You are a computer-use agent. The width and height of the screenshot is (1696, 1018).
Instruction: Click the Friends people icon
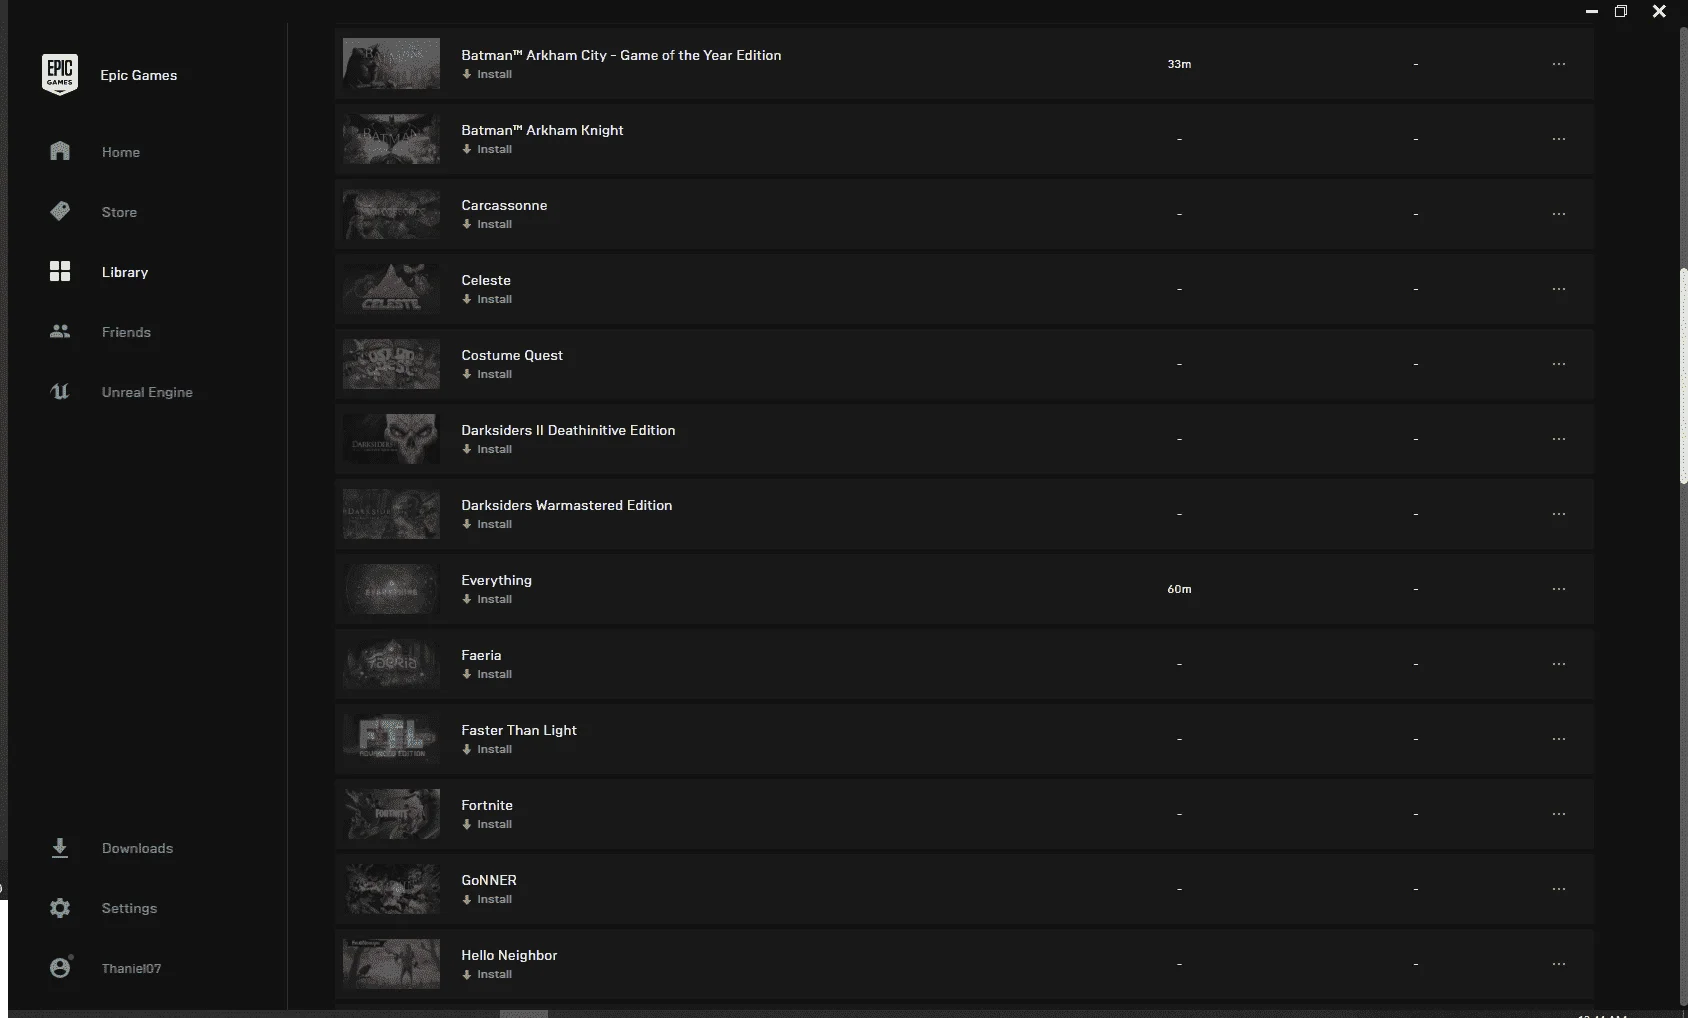[60, 331]
